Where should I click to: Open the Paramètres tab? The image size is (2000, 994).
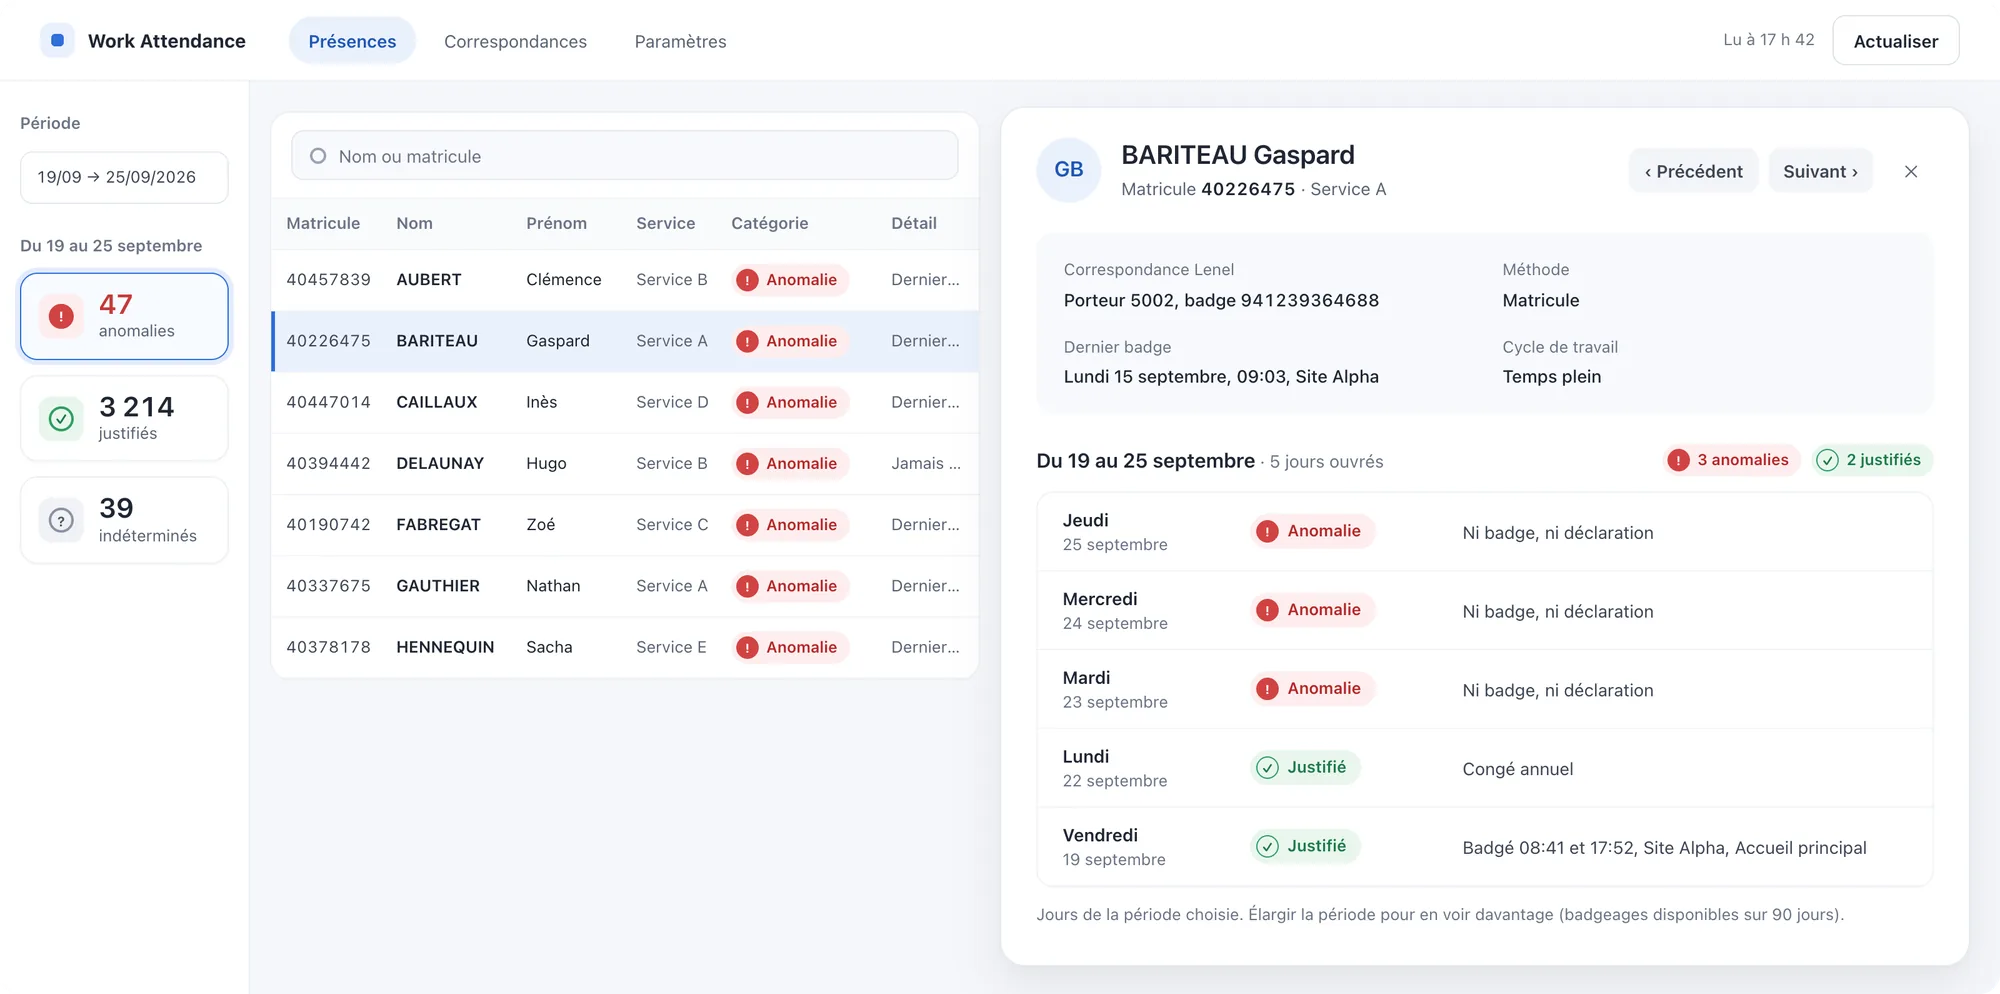point(680,41)
